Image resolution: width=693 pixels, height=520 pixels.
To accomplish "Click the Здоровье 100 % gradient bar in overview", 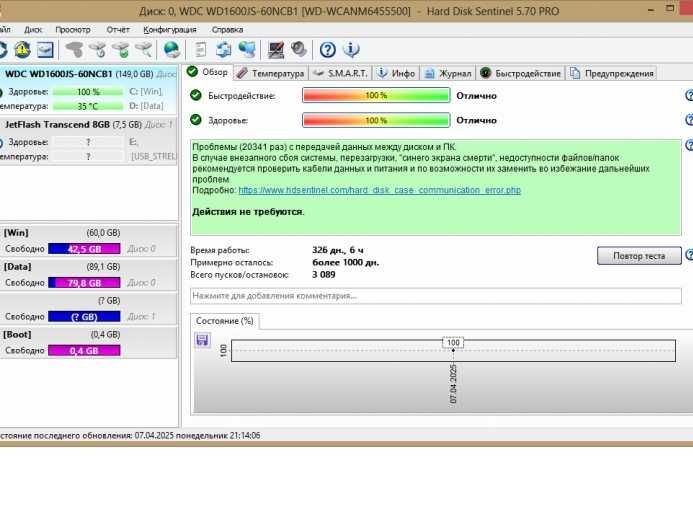I will tap(376, 120).
